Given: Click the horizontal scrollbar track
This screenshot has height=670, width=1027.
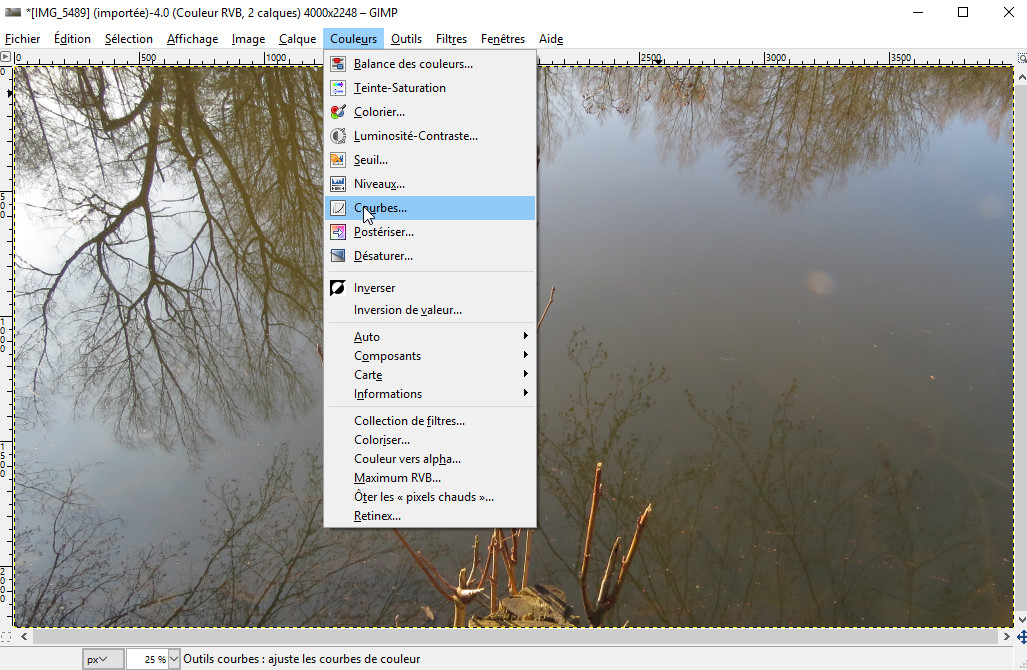Looking at the screenshot, I should (x=515, y=637).
